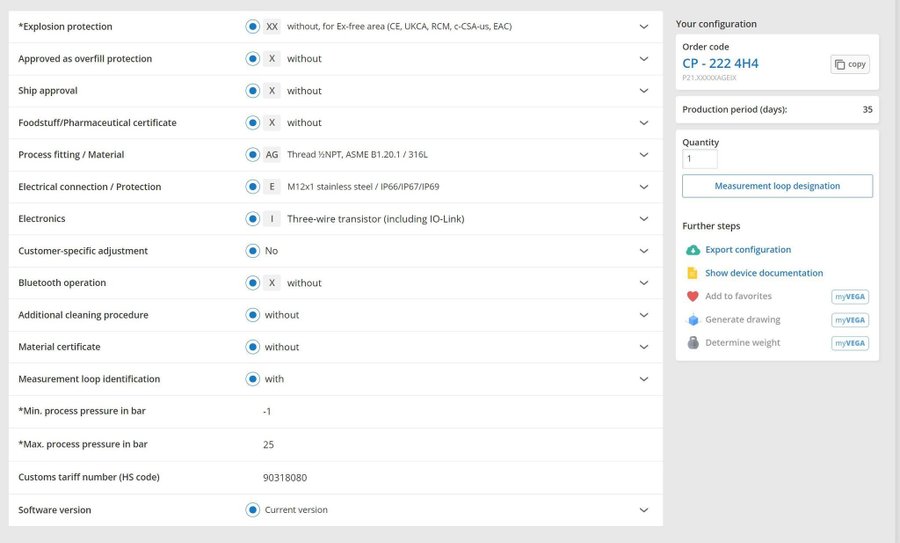This screenshot has width=900, height=543.
Task: Select the Explosion protection XX radio button
Action: 252,26
